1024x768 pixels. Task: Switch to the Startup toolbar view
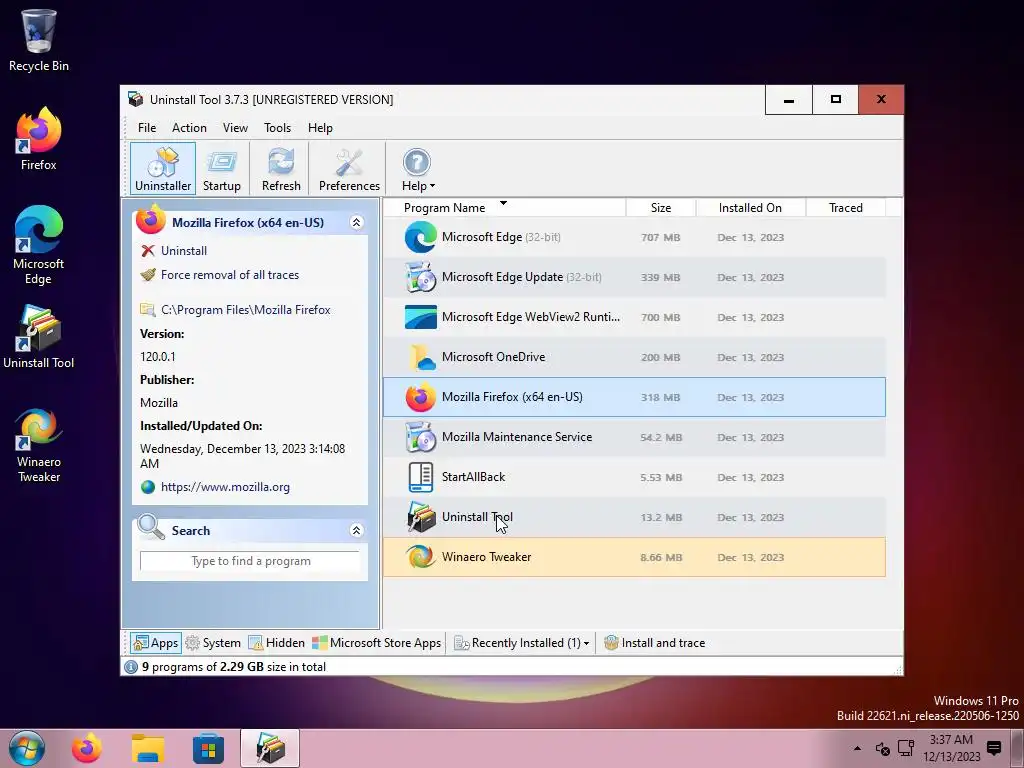[x=222, y=168]
